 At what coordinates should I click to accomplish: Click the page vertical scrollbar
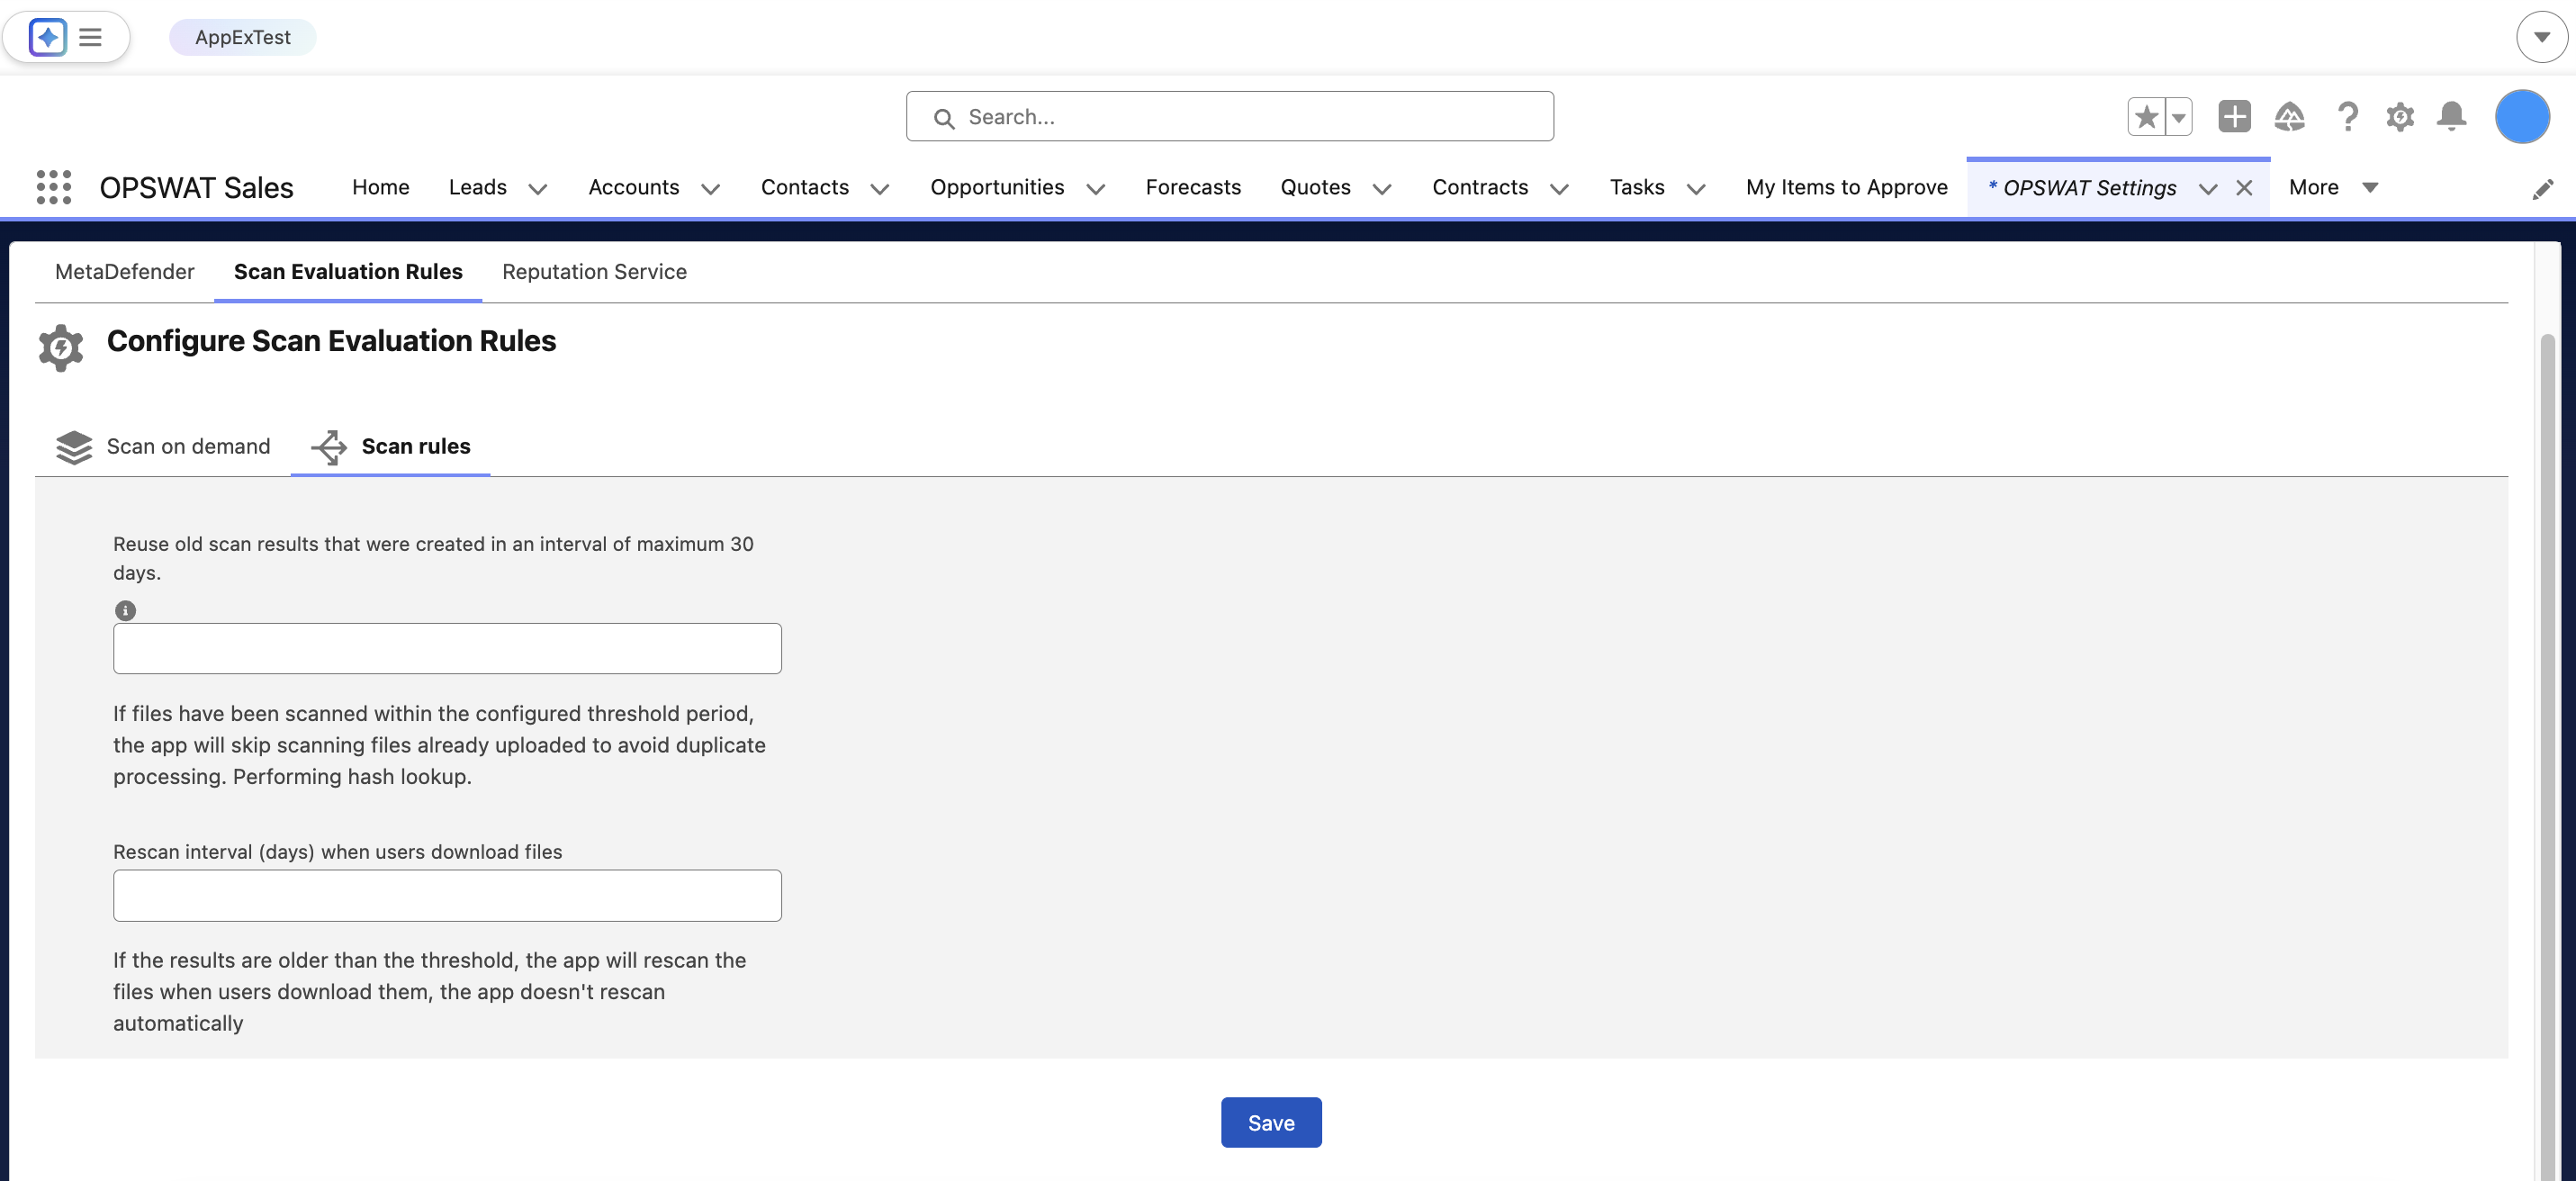2547,700
